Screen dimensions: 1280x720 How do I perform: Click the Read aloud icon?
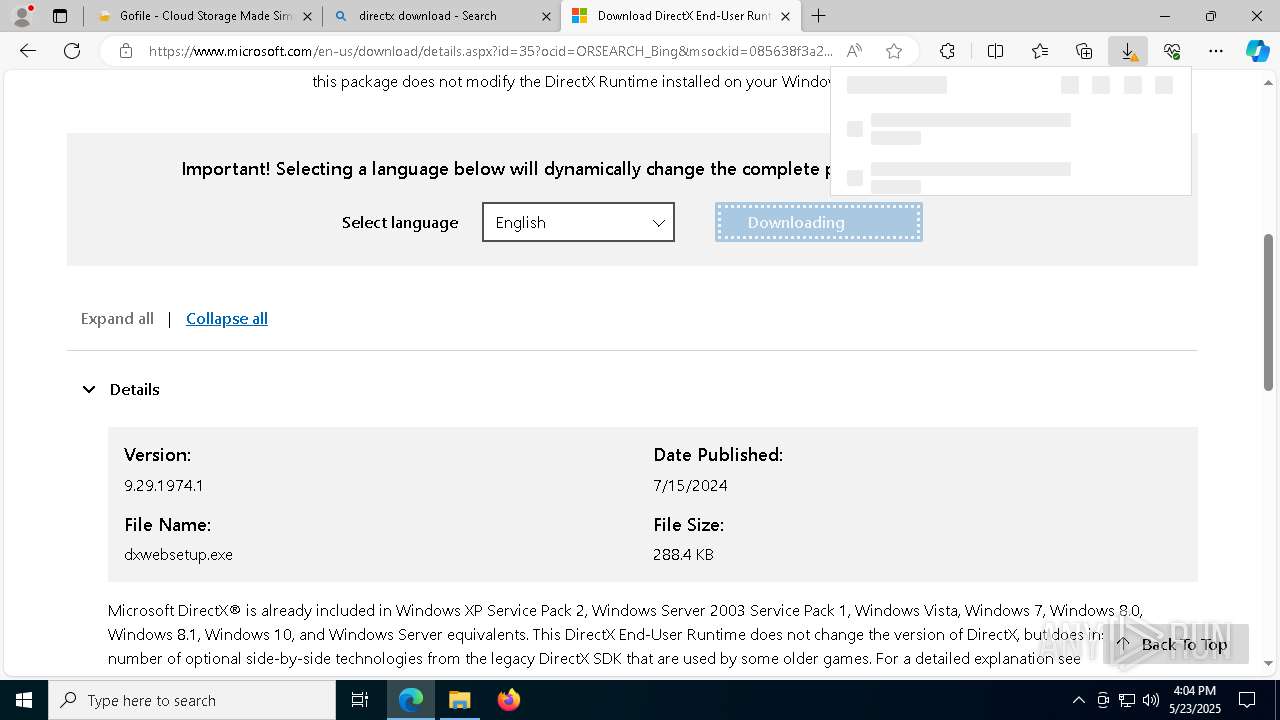[854, 51]
